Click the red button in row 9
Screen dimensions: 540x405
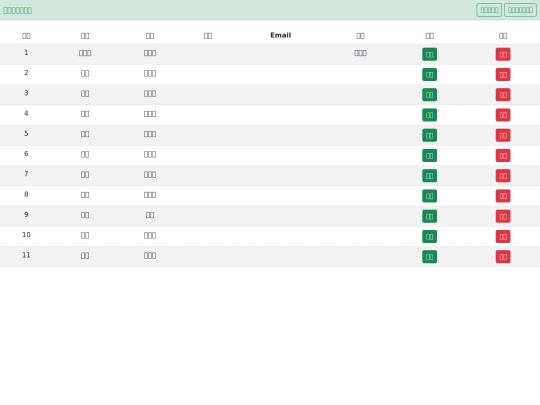point(503,216)
